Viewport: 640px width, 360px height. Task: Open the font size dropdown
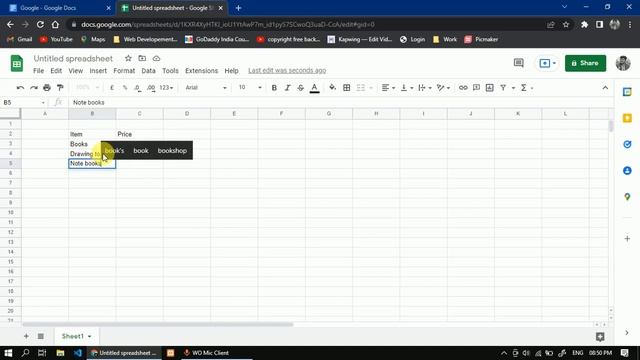250,88
